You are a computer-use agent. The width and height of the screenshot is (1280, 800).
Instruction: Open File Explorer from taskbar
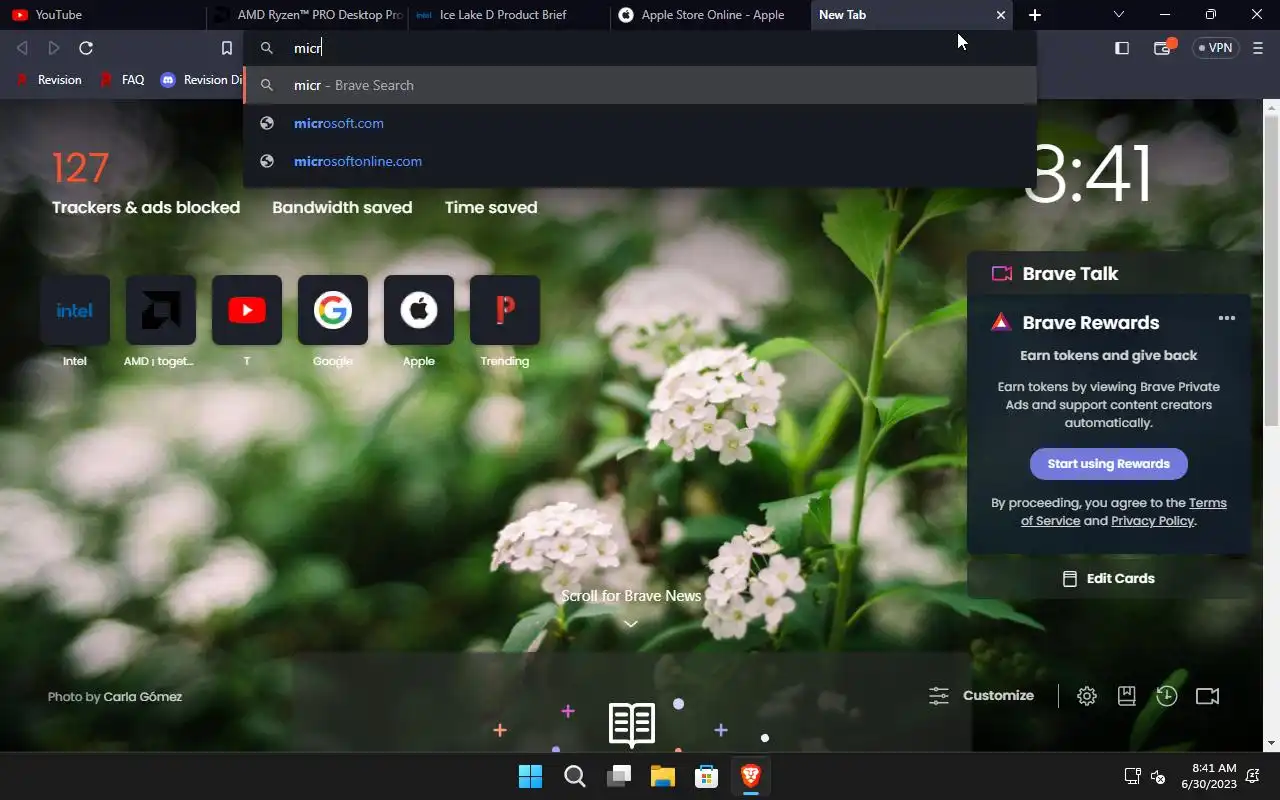tap(663, 776)
